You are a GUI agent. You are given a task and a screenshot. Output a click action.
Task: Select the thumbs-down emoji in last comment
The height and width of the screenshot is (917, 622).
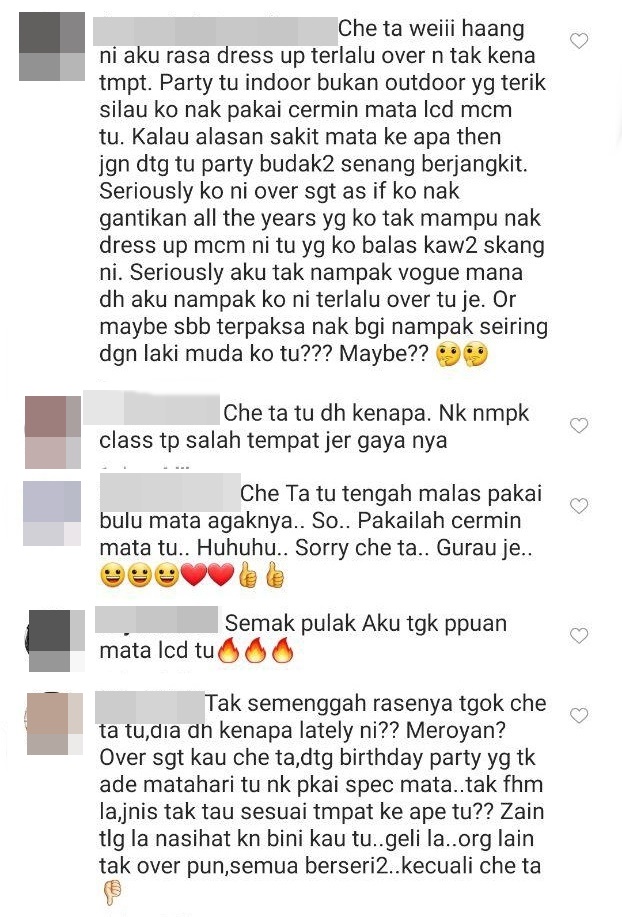tap(112, 893)
